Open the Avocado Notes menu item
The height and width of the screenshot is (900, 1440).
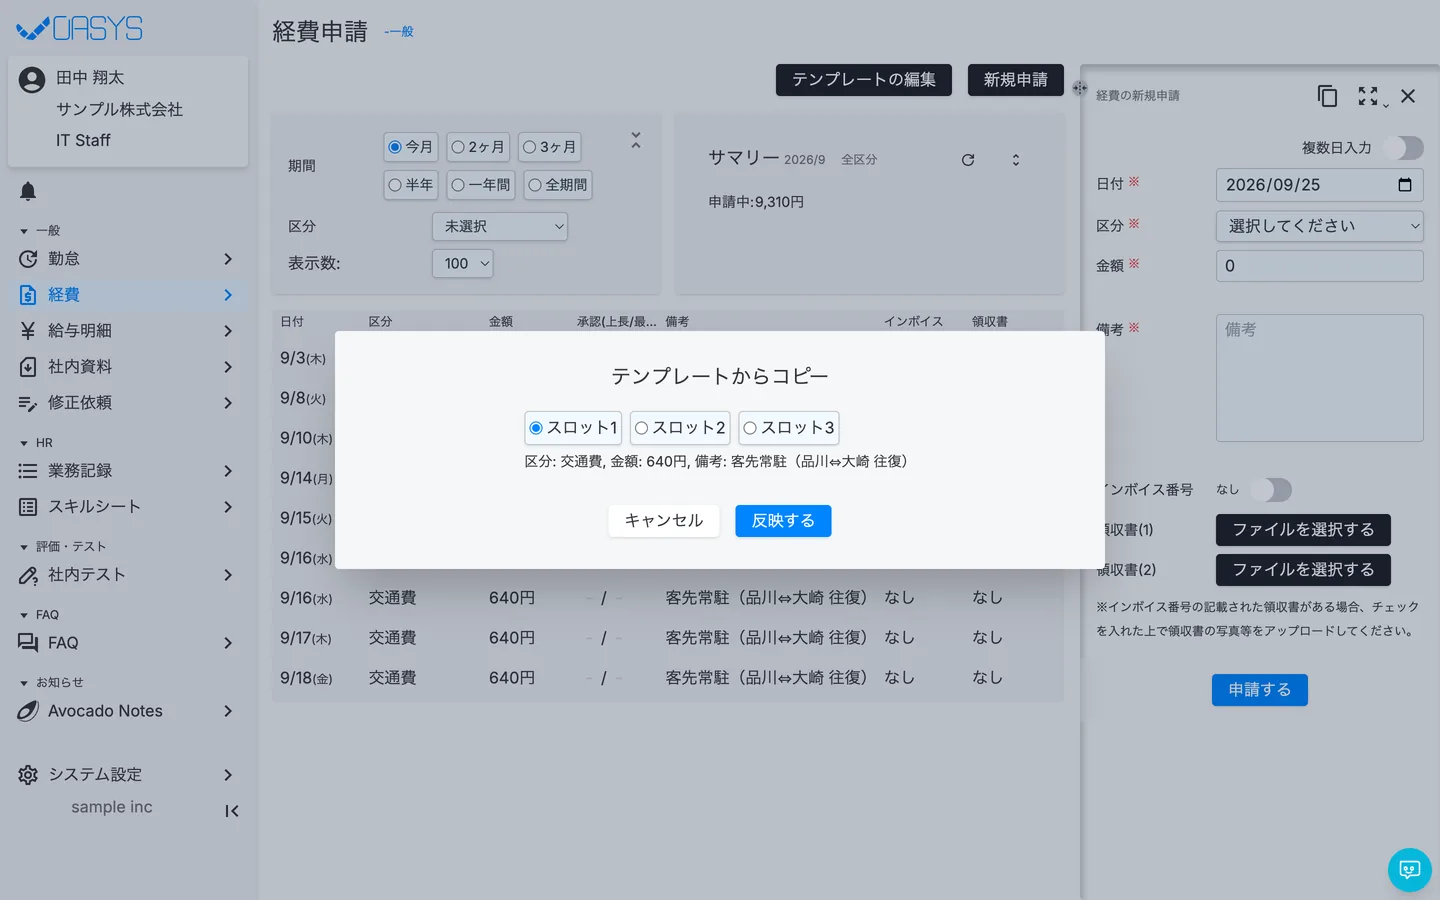point(126,711)
